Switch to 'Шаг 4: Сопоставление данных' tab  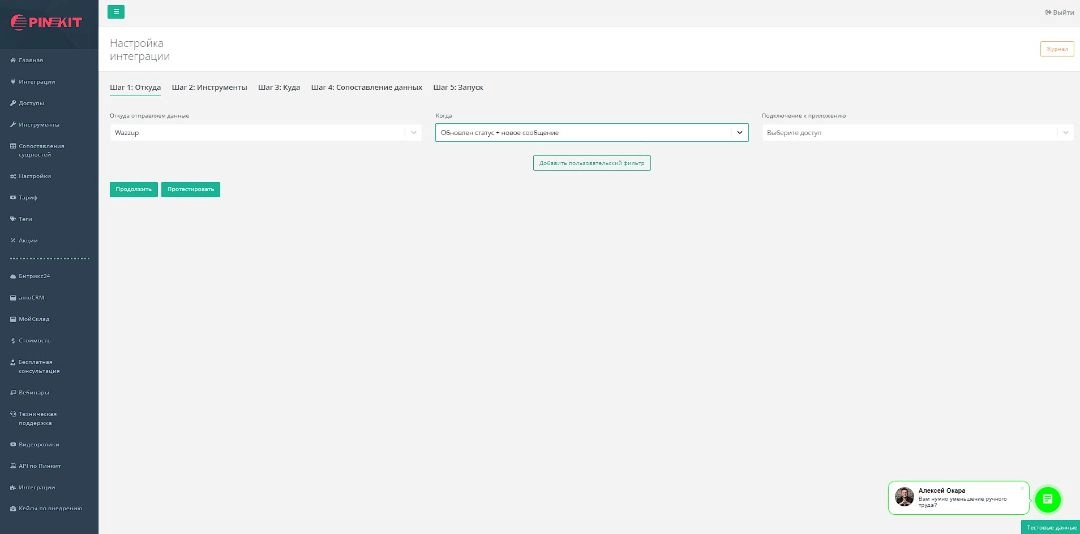click(x=366, y=88)
